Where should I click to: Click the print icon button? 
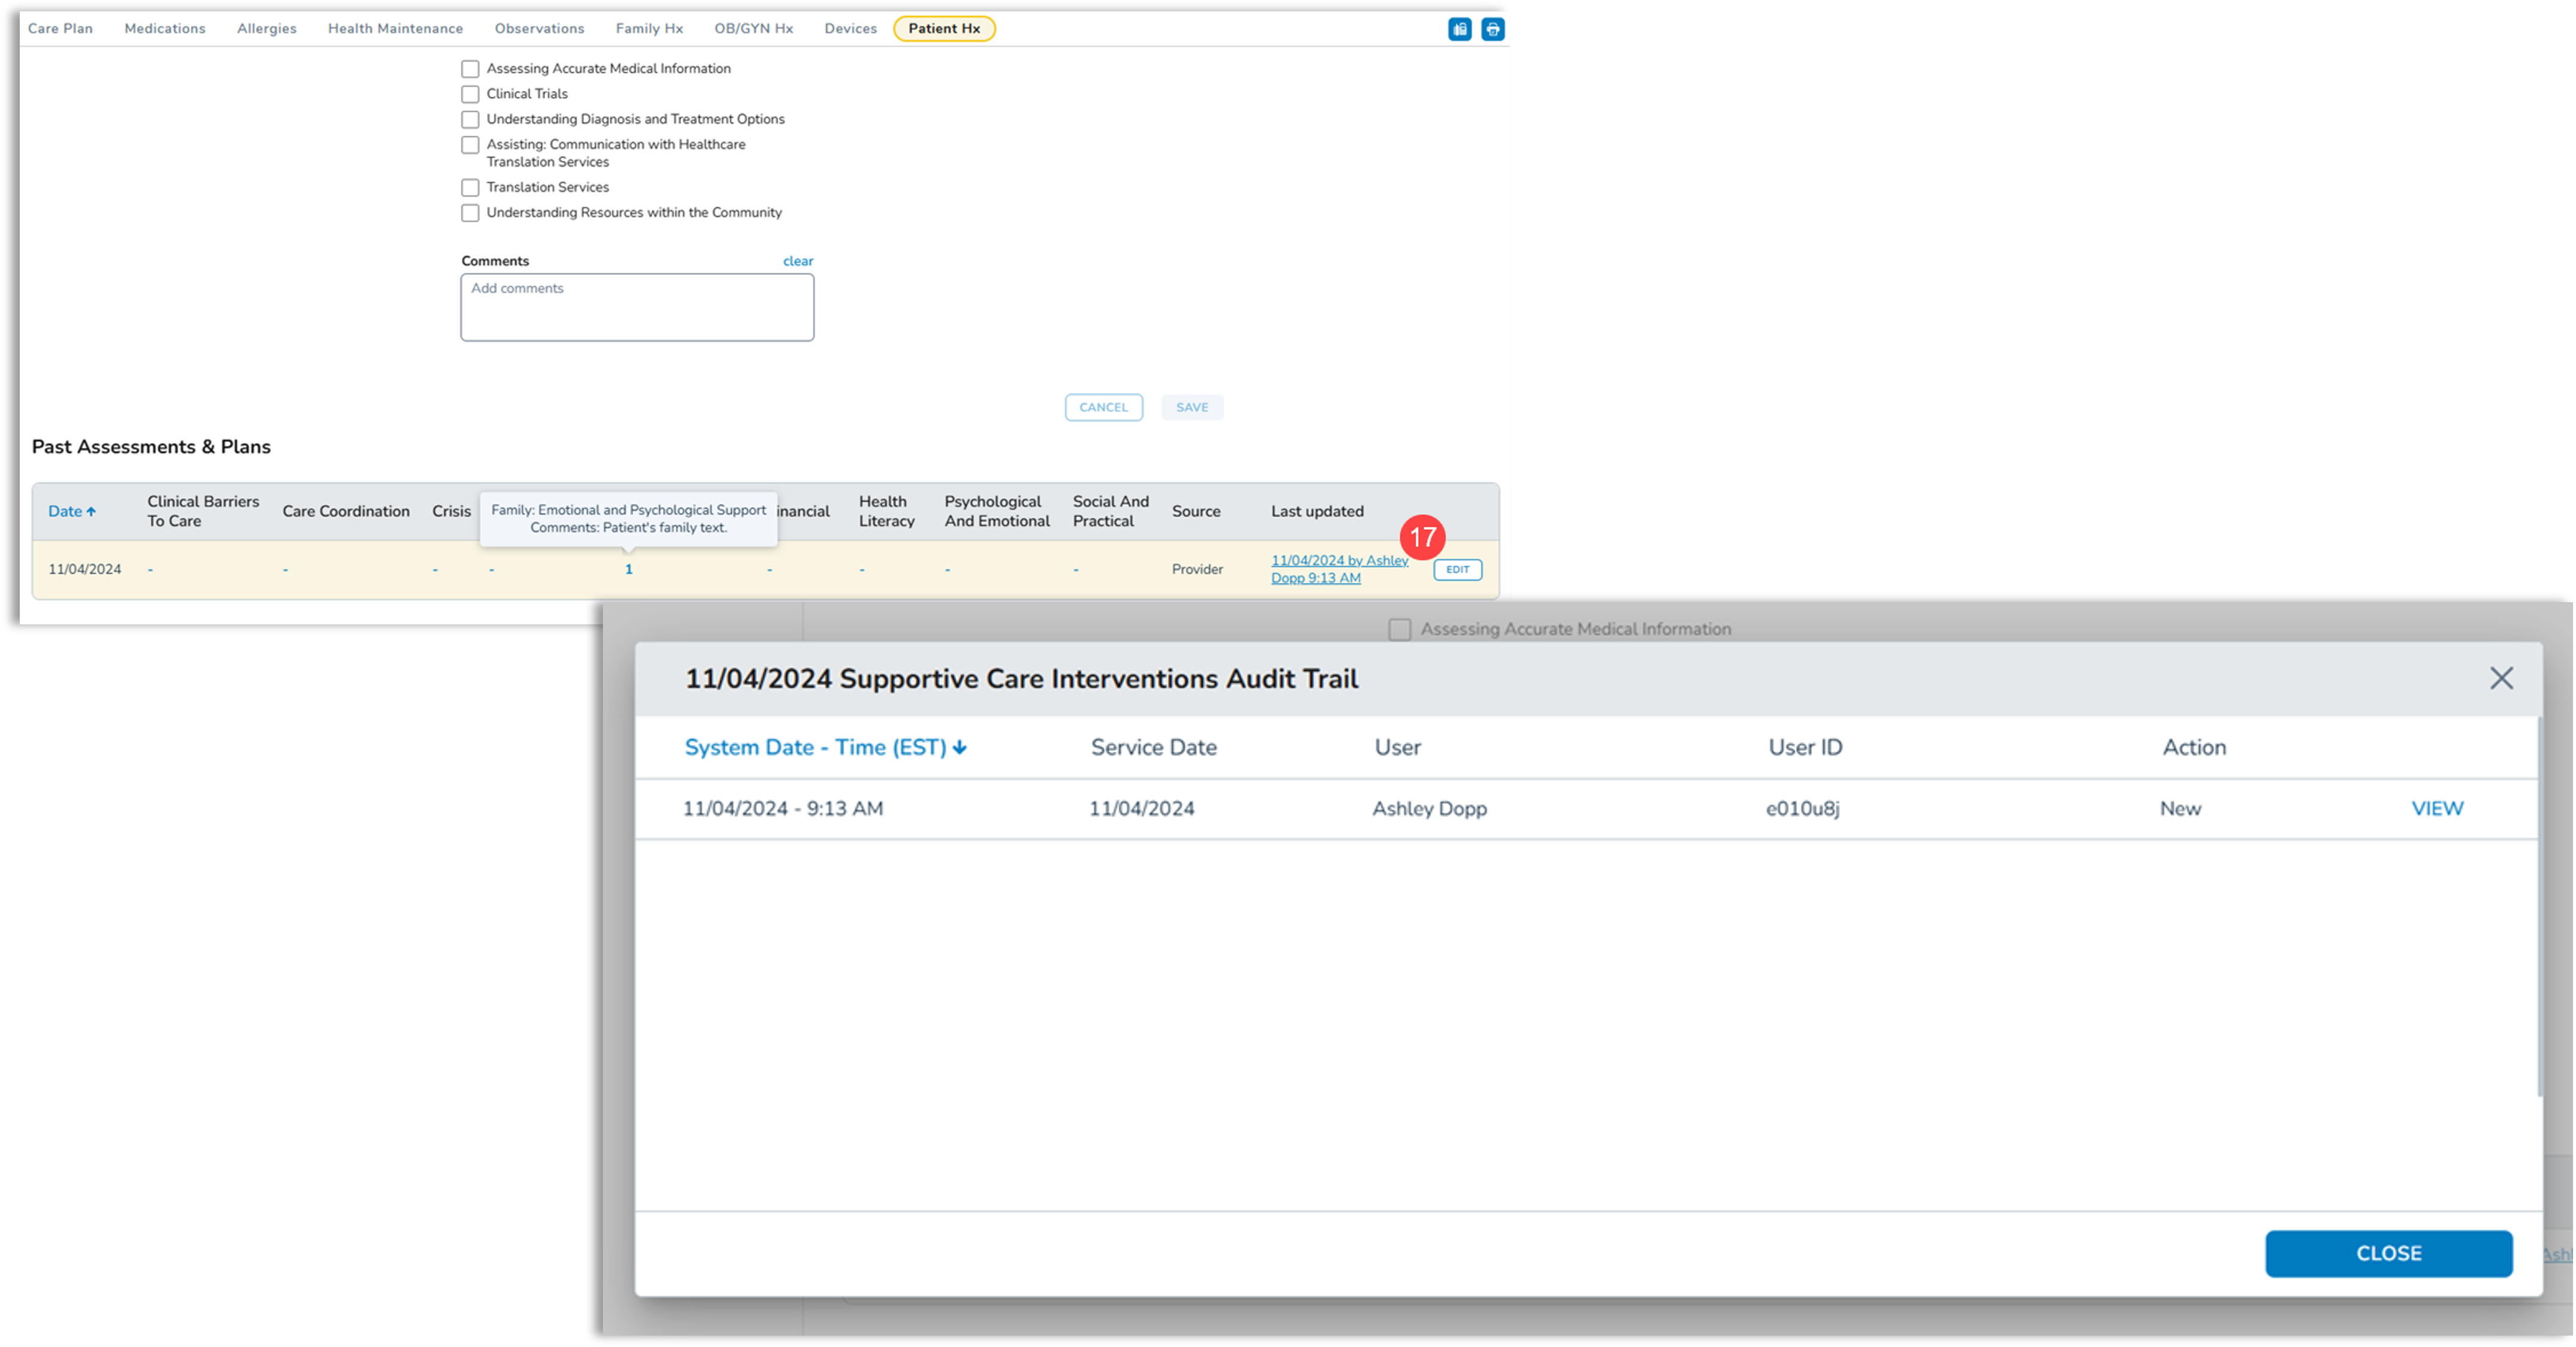click(x=1492, y=29)
